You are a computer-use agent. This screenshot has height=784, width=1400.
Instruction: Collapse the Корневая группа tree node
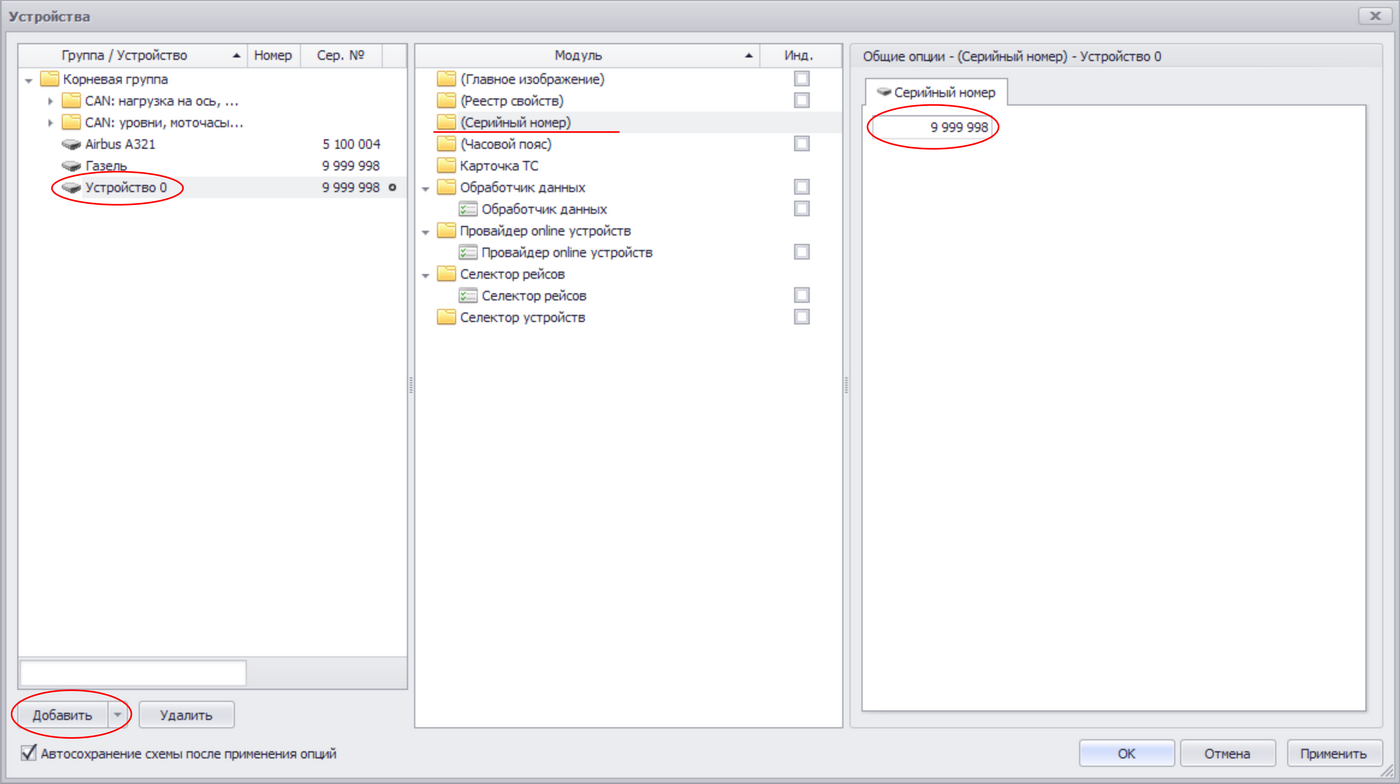tap(29, 80)
